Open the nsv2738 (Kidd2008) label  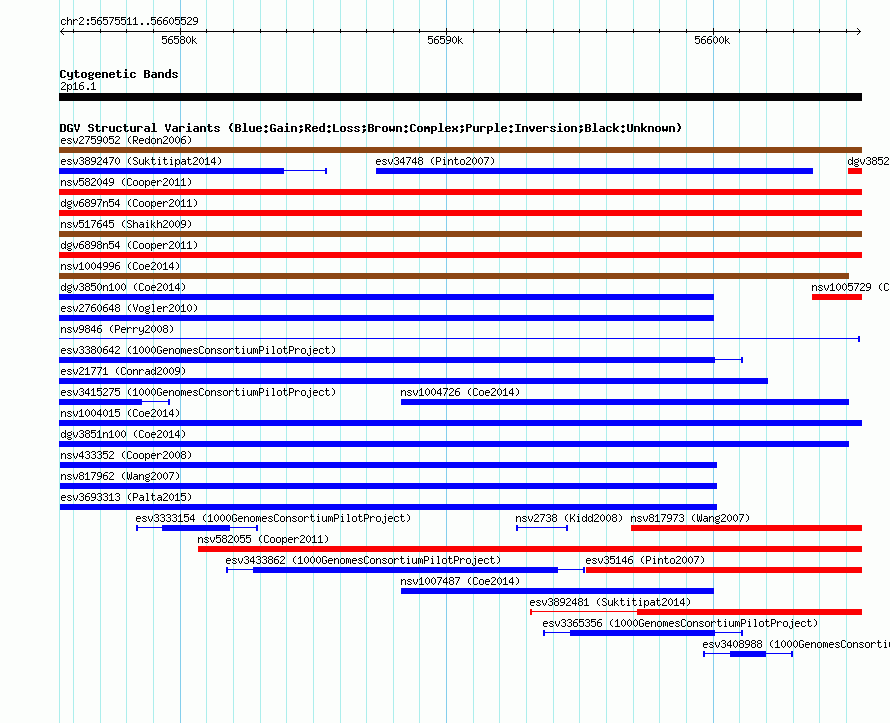pos(569,518)
